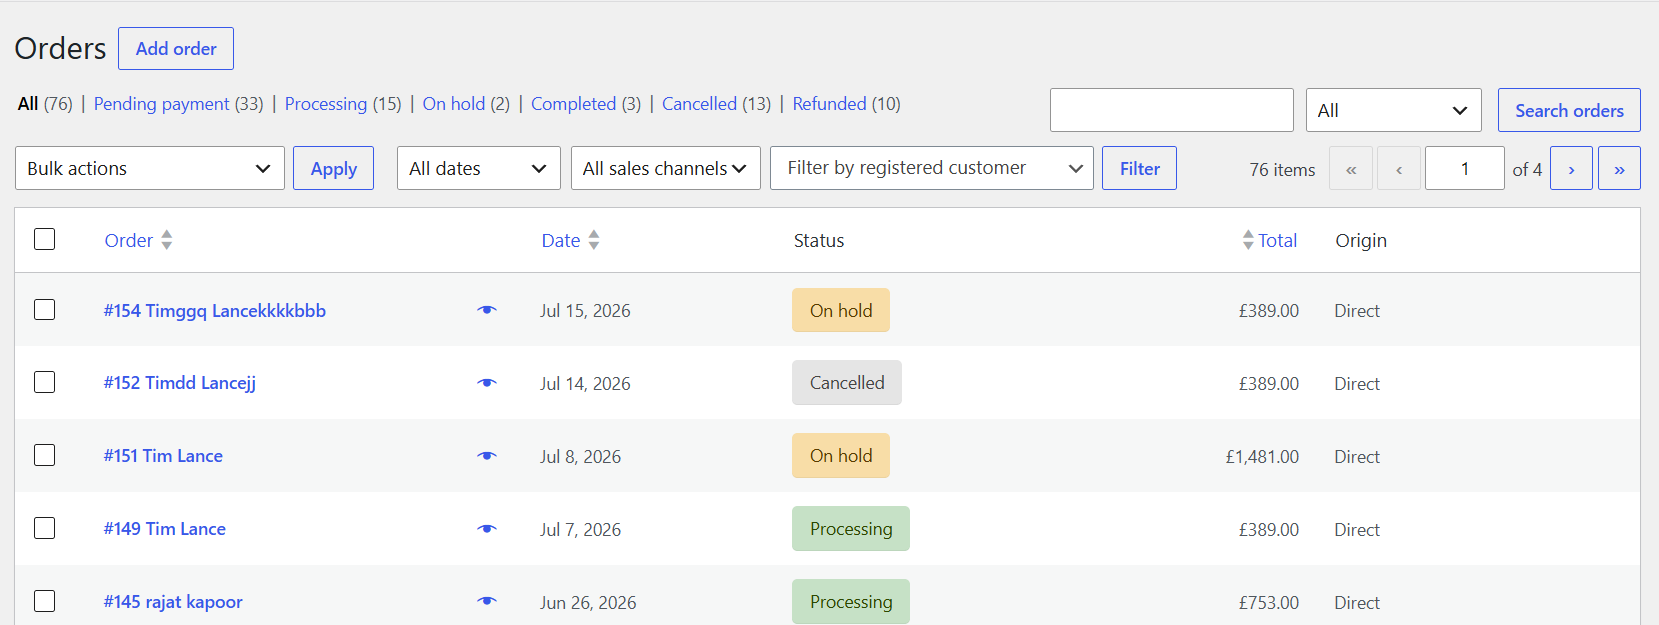Open the All dates dropdown
The image size is (1659, 625).
click(x=478, y=168)
